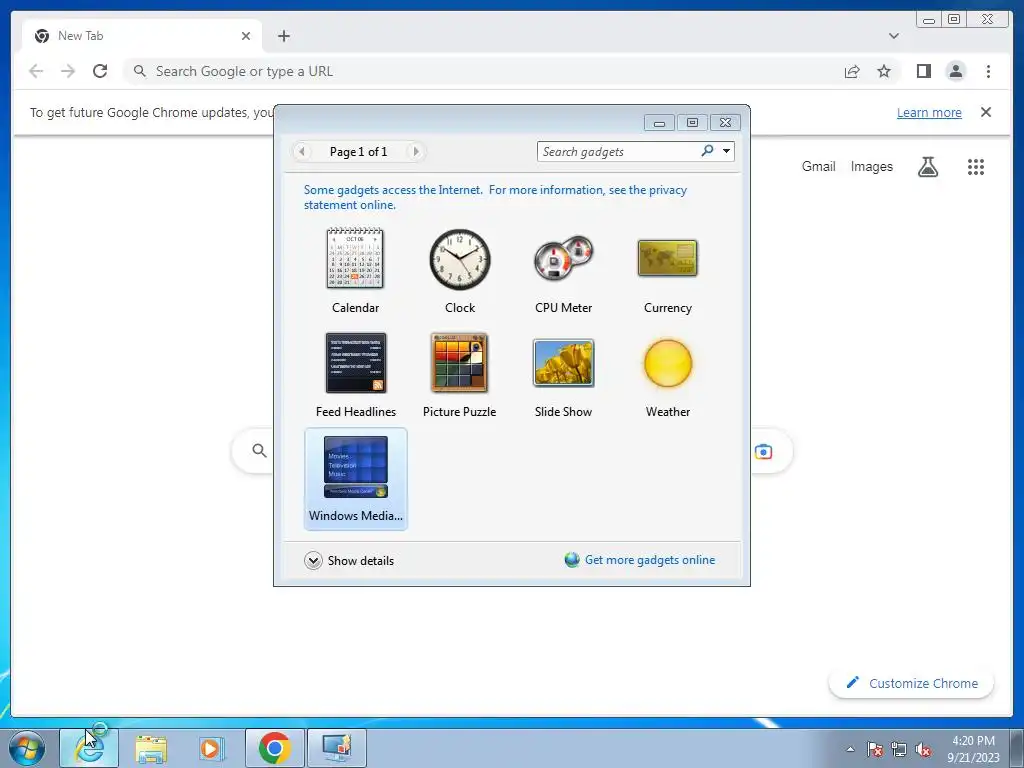Click the share this page icon in Chrome
The width and height of the screenshot is (1024, 768).
(x=852, y=71)
